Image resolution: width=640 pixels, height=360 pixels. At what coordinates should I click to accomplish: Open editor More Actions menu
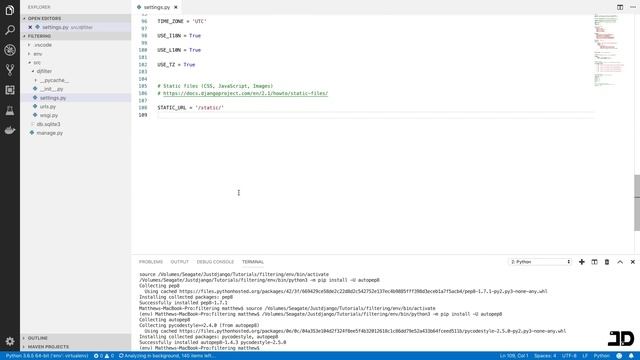pyautogui.click(x=633, y=7)
